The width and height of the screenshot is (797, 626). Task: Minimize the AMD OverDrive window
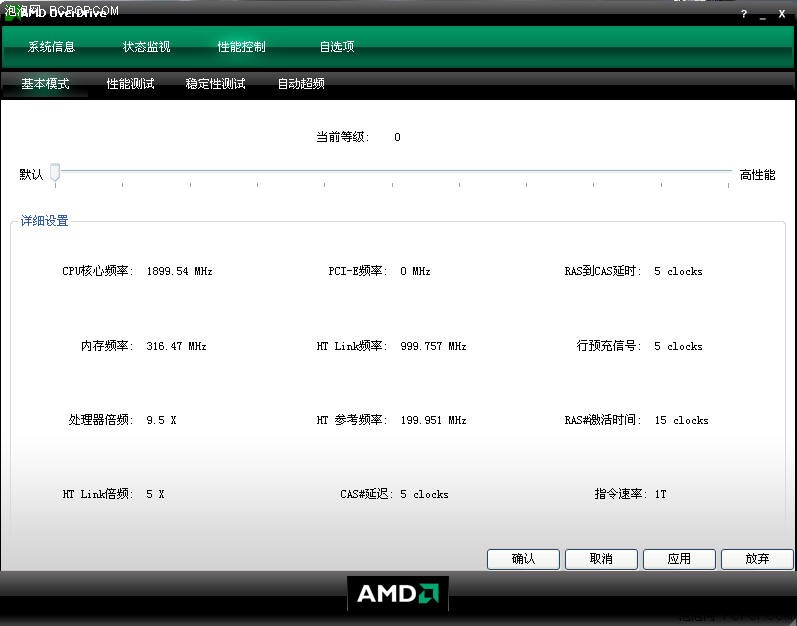pos(762,15)
